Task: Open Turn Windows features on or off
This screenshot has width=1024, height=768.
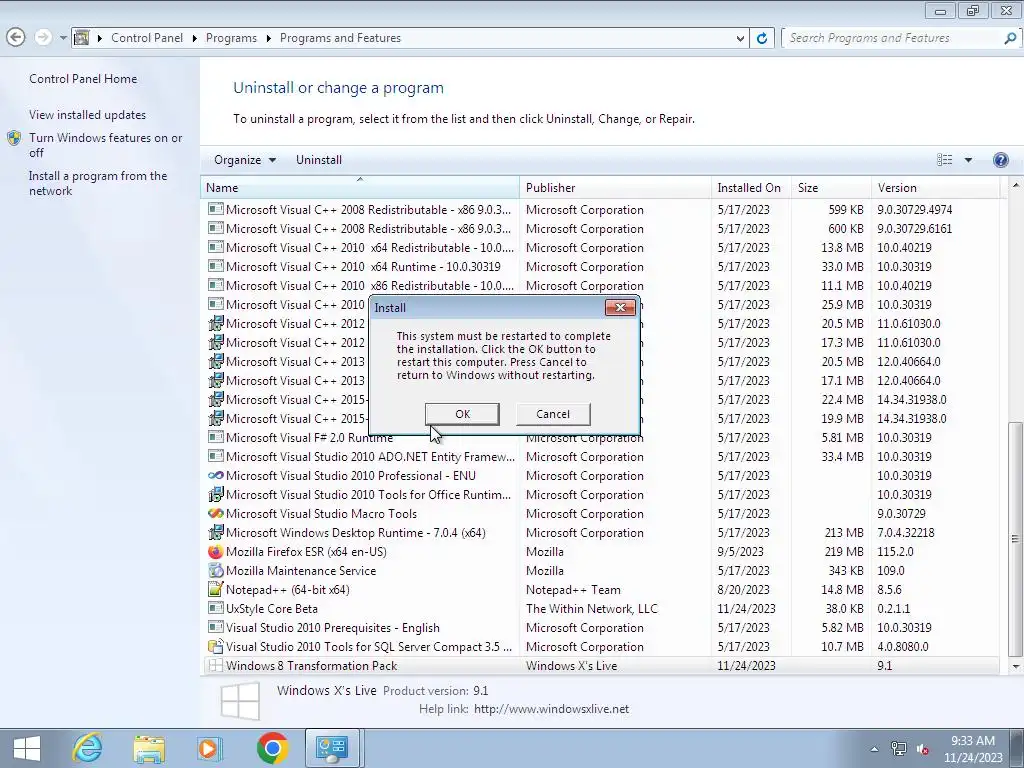Action: pos(105,145)
